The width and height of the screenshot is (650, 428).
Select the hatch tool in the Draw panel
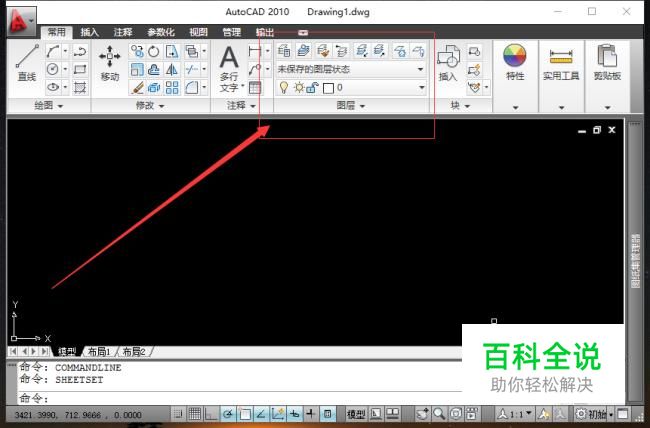[x=80, y=87]
